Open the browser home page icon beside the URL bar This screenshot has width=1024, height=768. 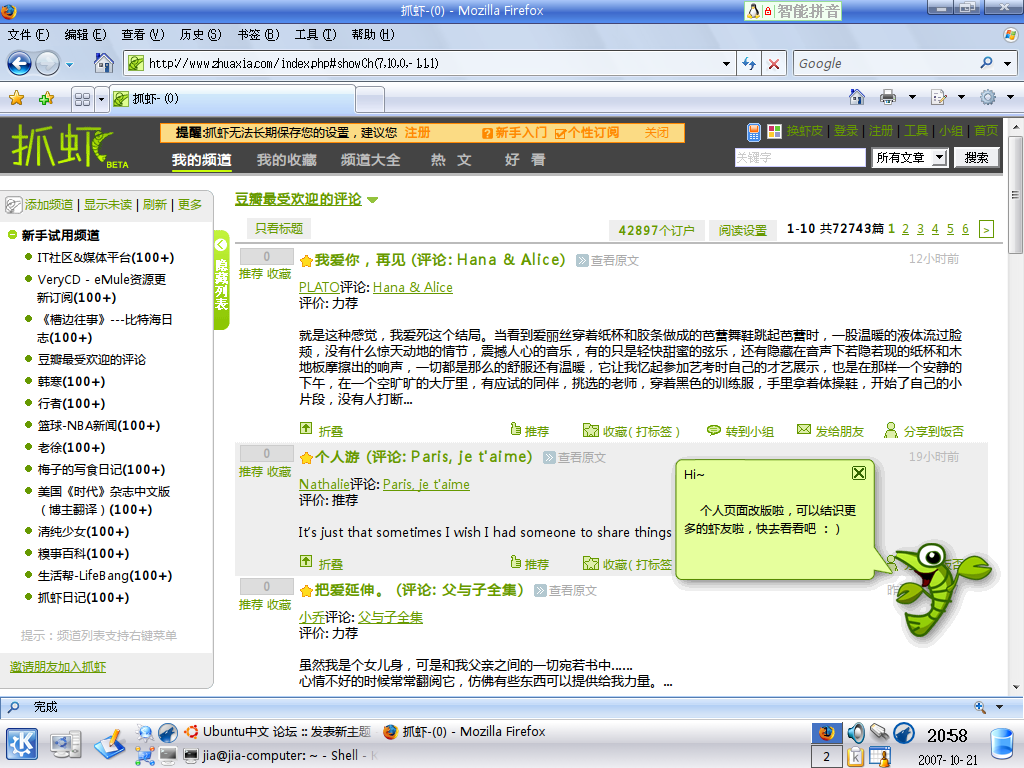[103, 63]
